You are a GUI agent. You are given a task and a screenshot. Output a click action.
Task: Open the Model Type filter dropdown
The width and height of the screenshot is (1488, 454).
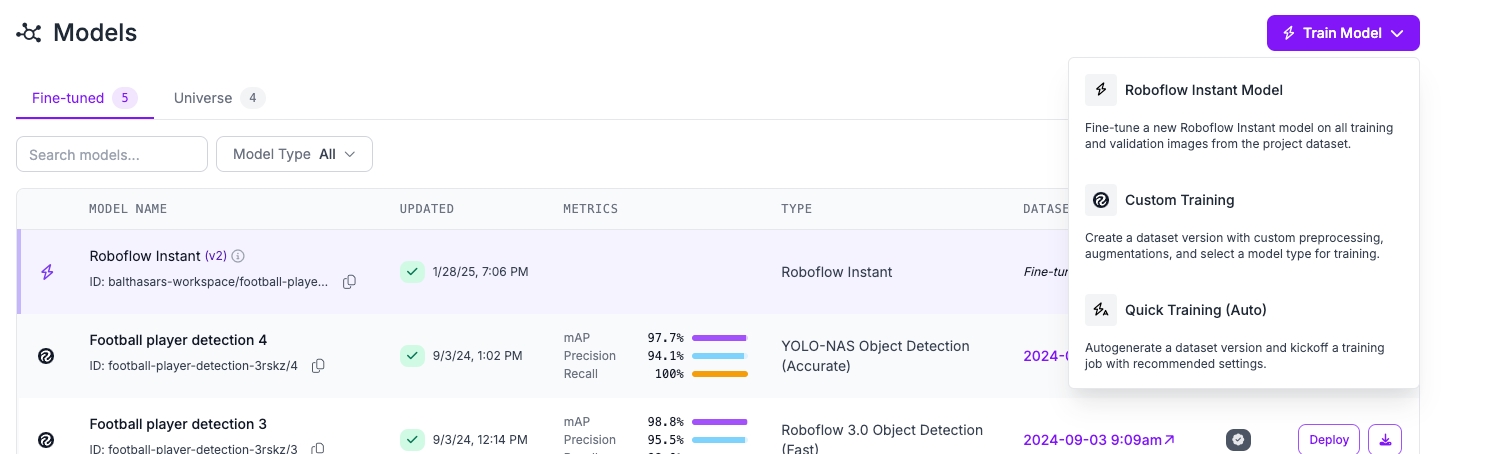tap(294, 154)
